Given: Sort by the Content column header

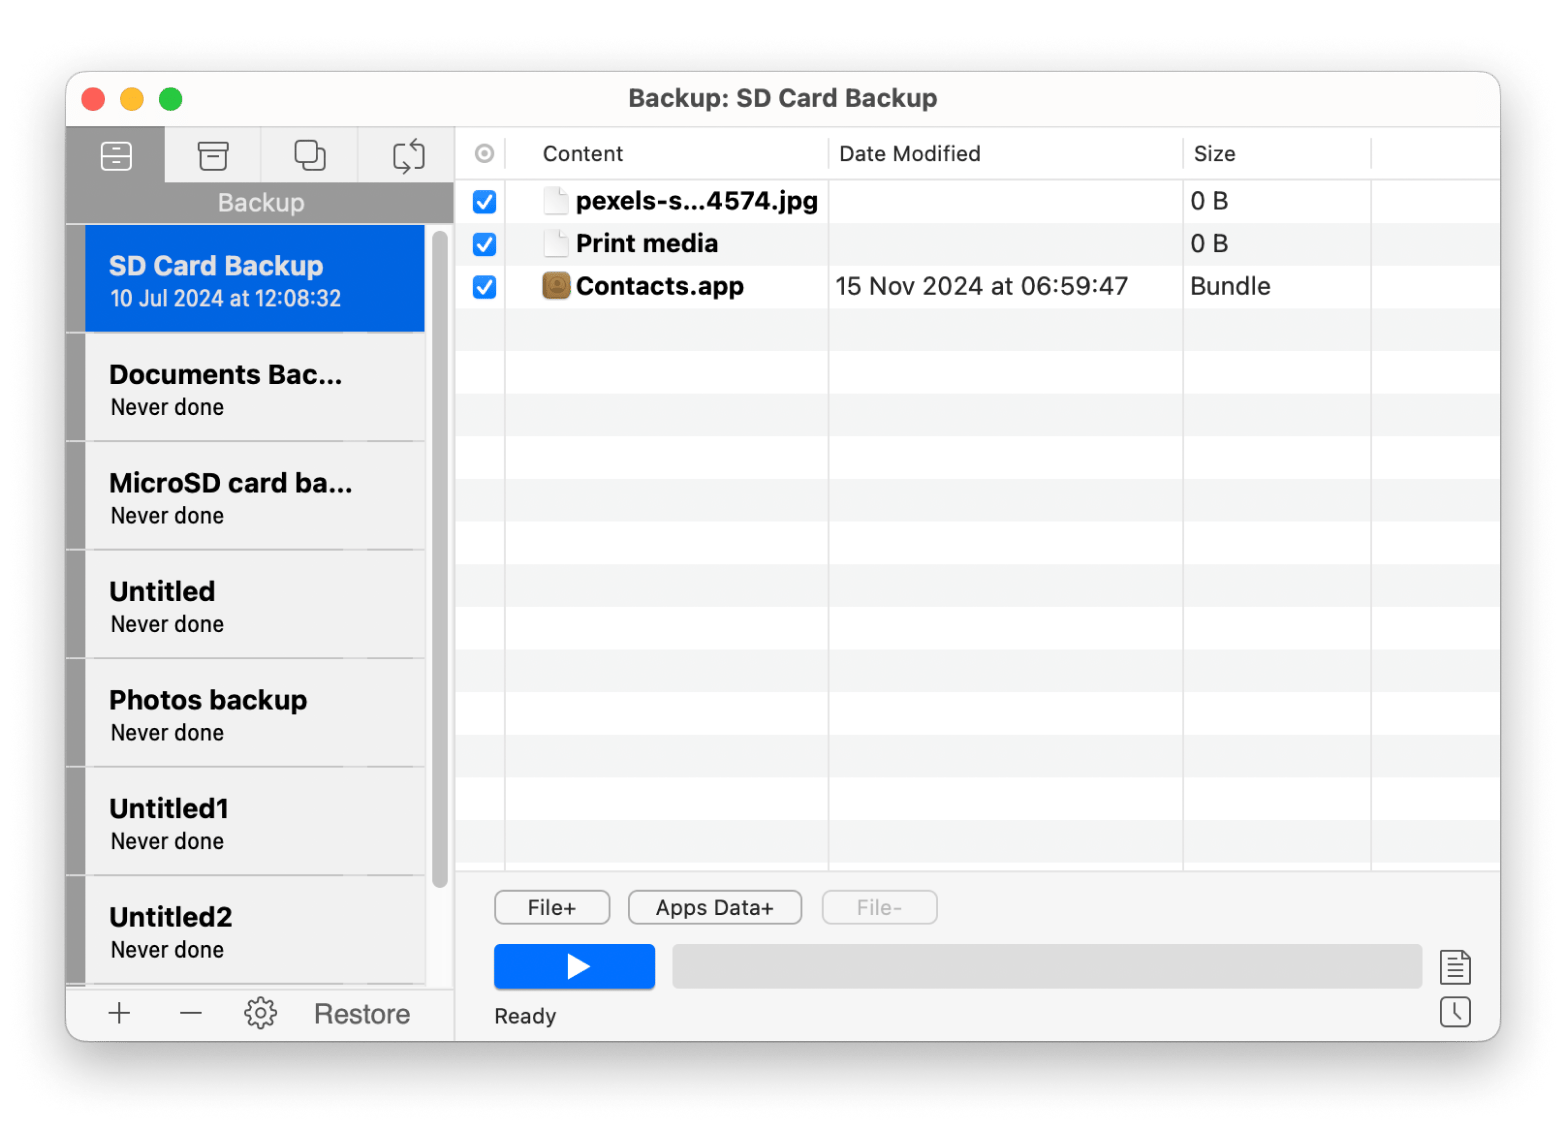Looking at the screenshot, I should tap(582, 153).
